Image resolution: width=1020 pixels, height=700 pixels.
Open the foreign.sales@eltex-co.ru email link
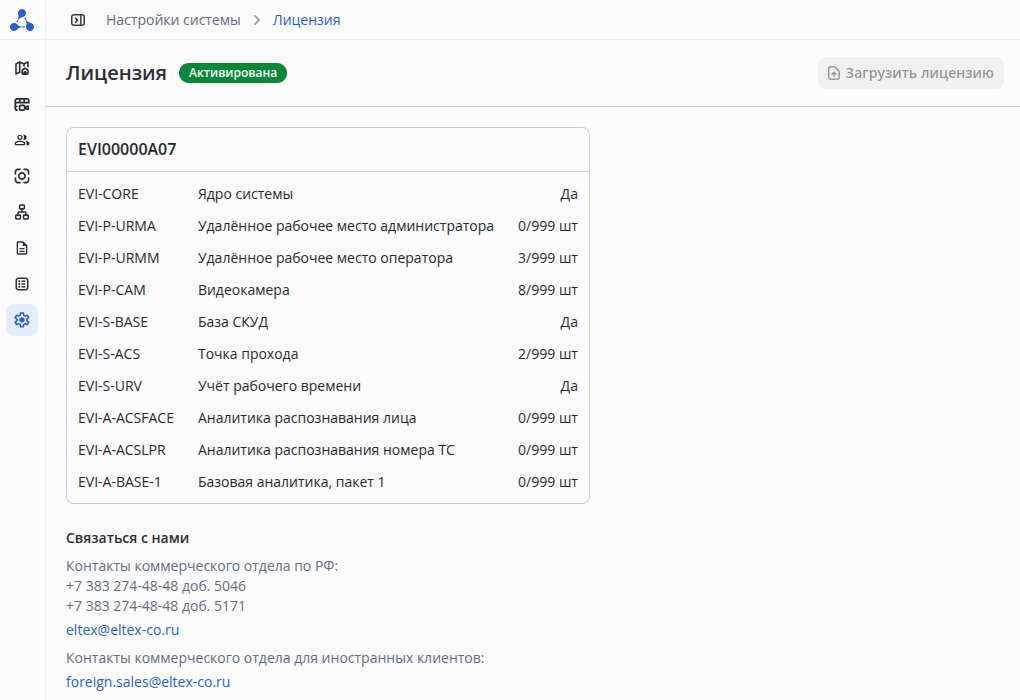coord(148,682)
